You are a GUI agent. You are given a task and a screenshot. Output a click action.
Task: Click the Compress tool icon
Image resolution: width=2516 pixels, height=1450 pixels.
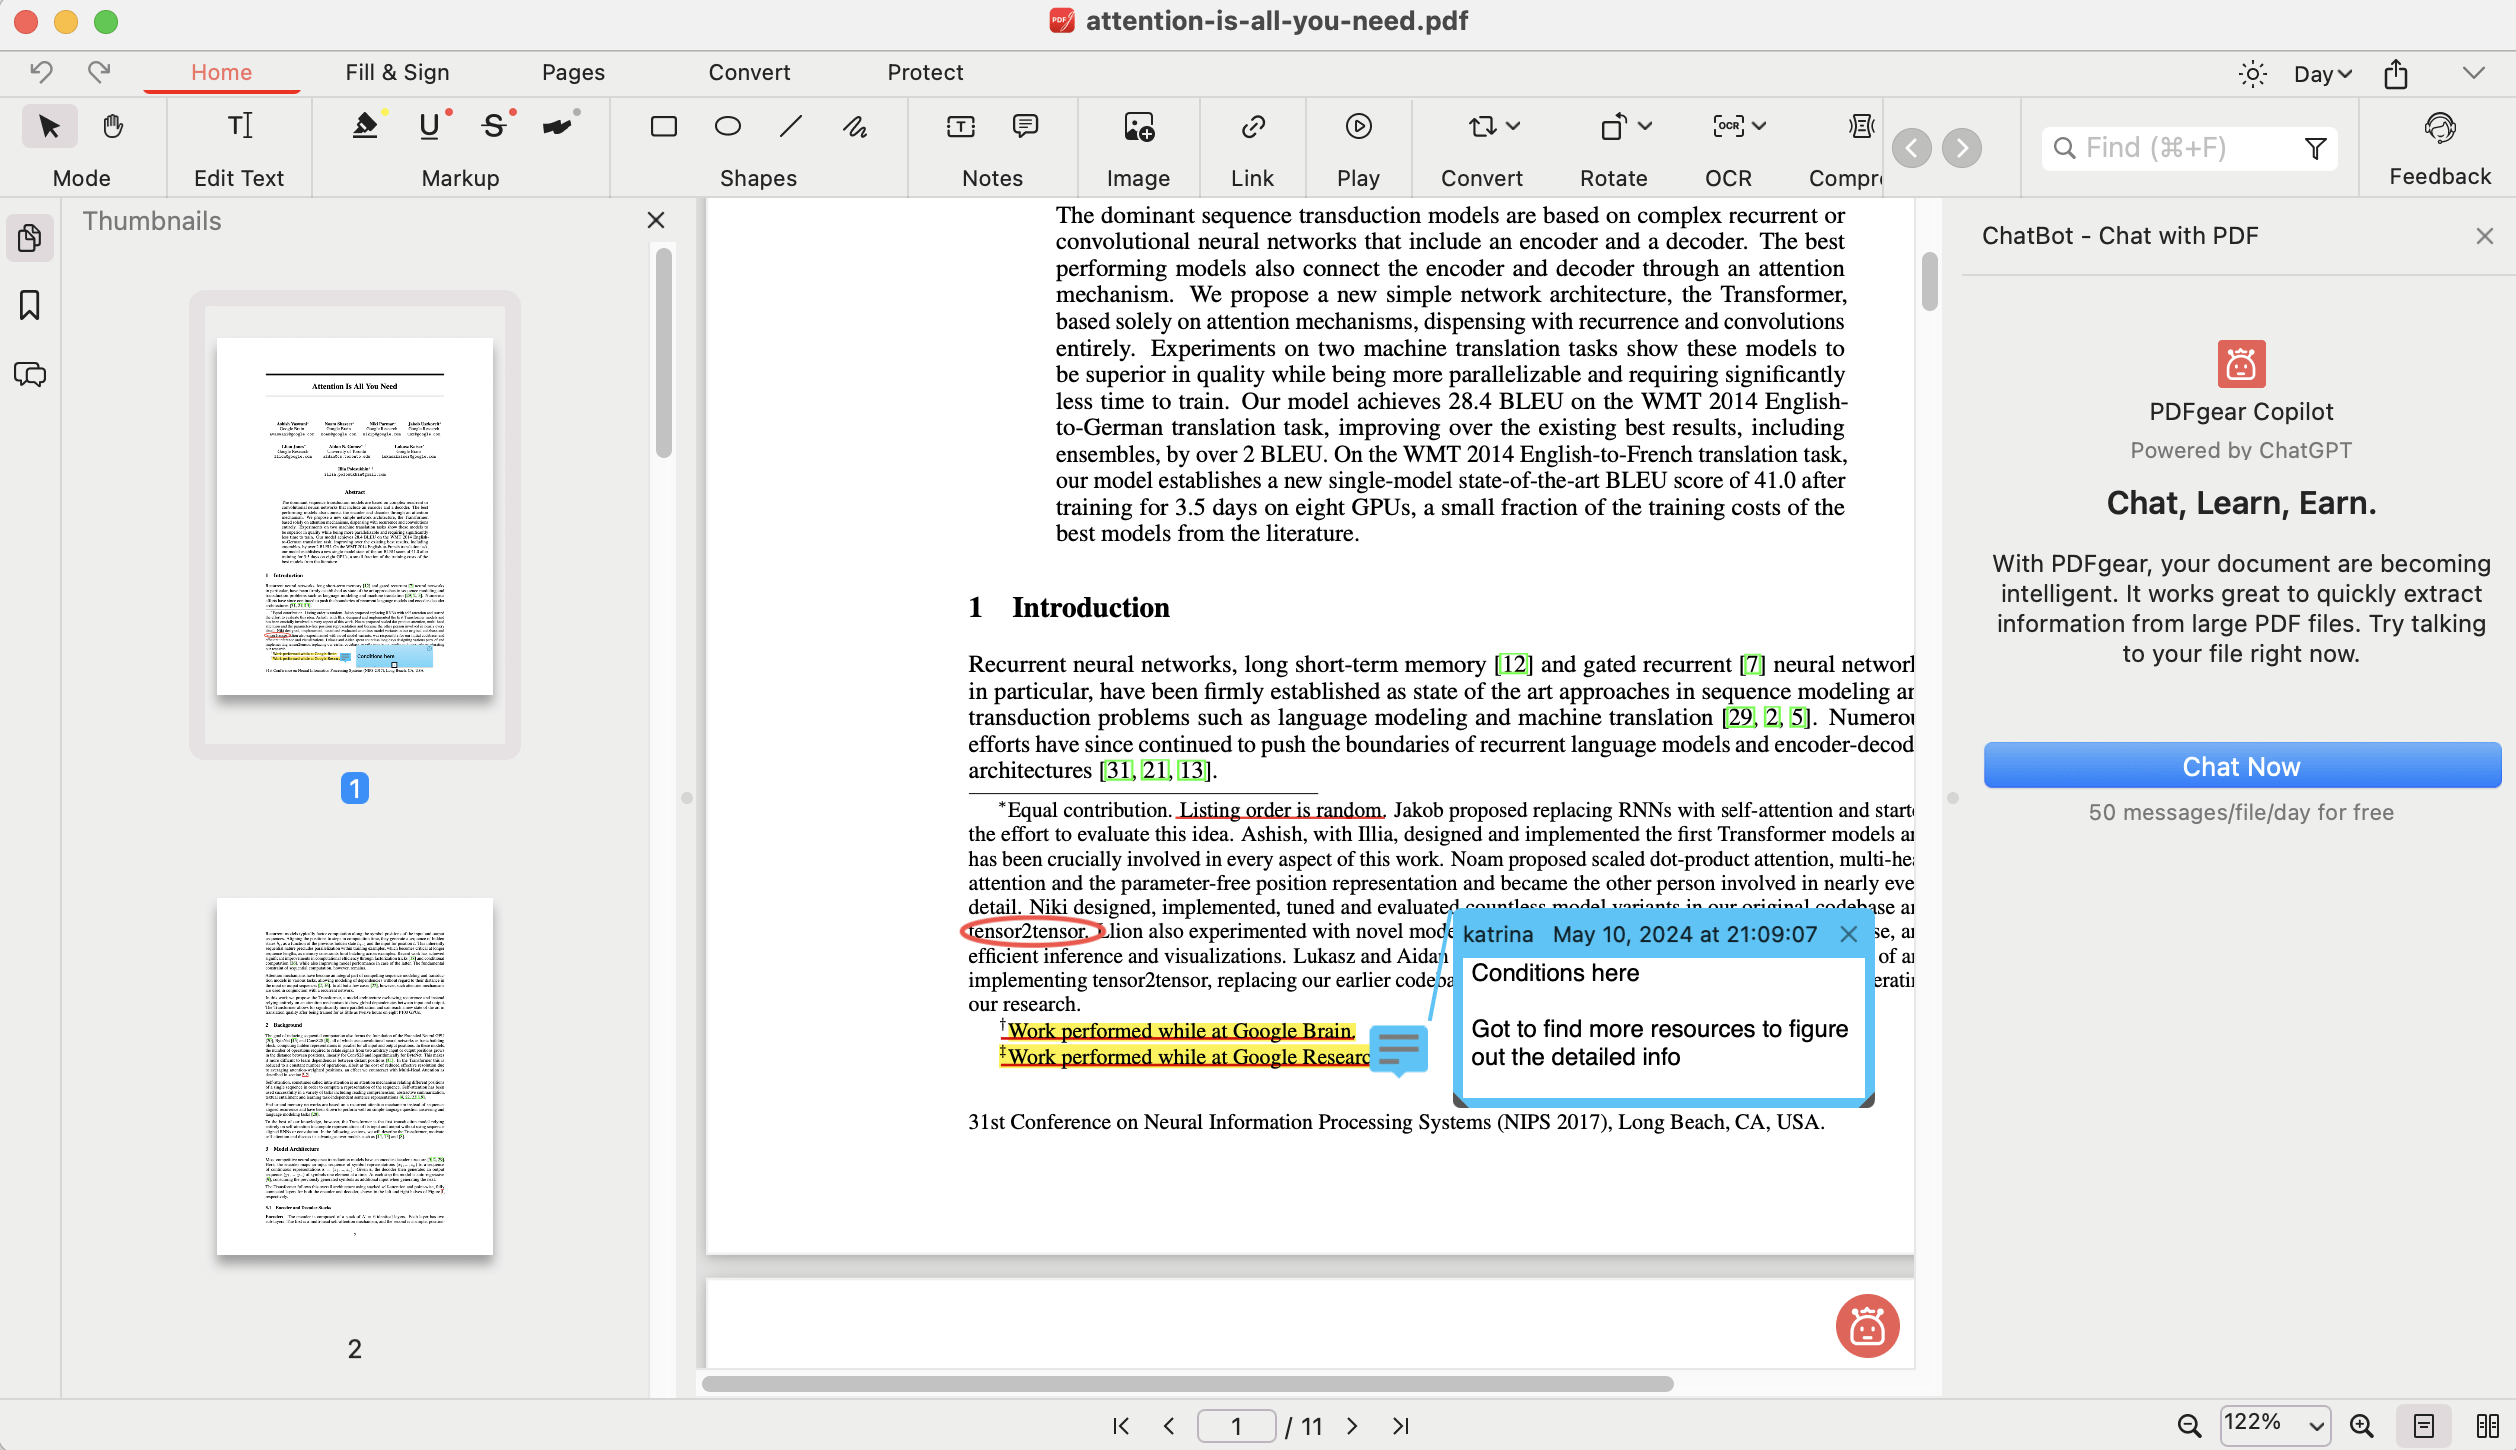pos(1860,127)
